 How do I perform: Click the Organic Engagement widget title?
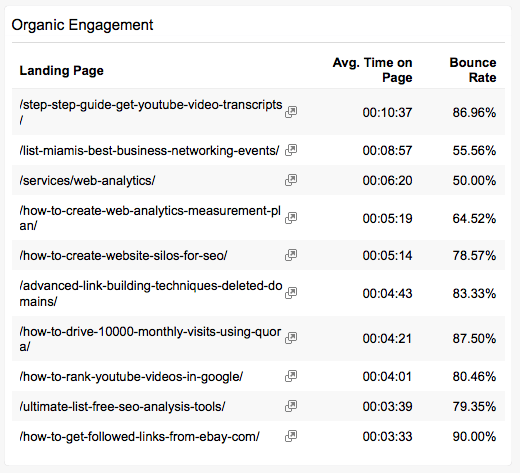tap(82, 25)
